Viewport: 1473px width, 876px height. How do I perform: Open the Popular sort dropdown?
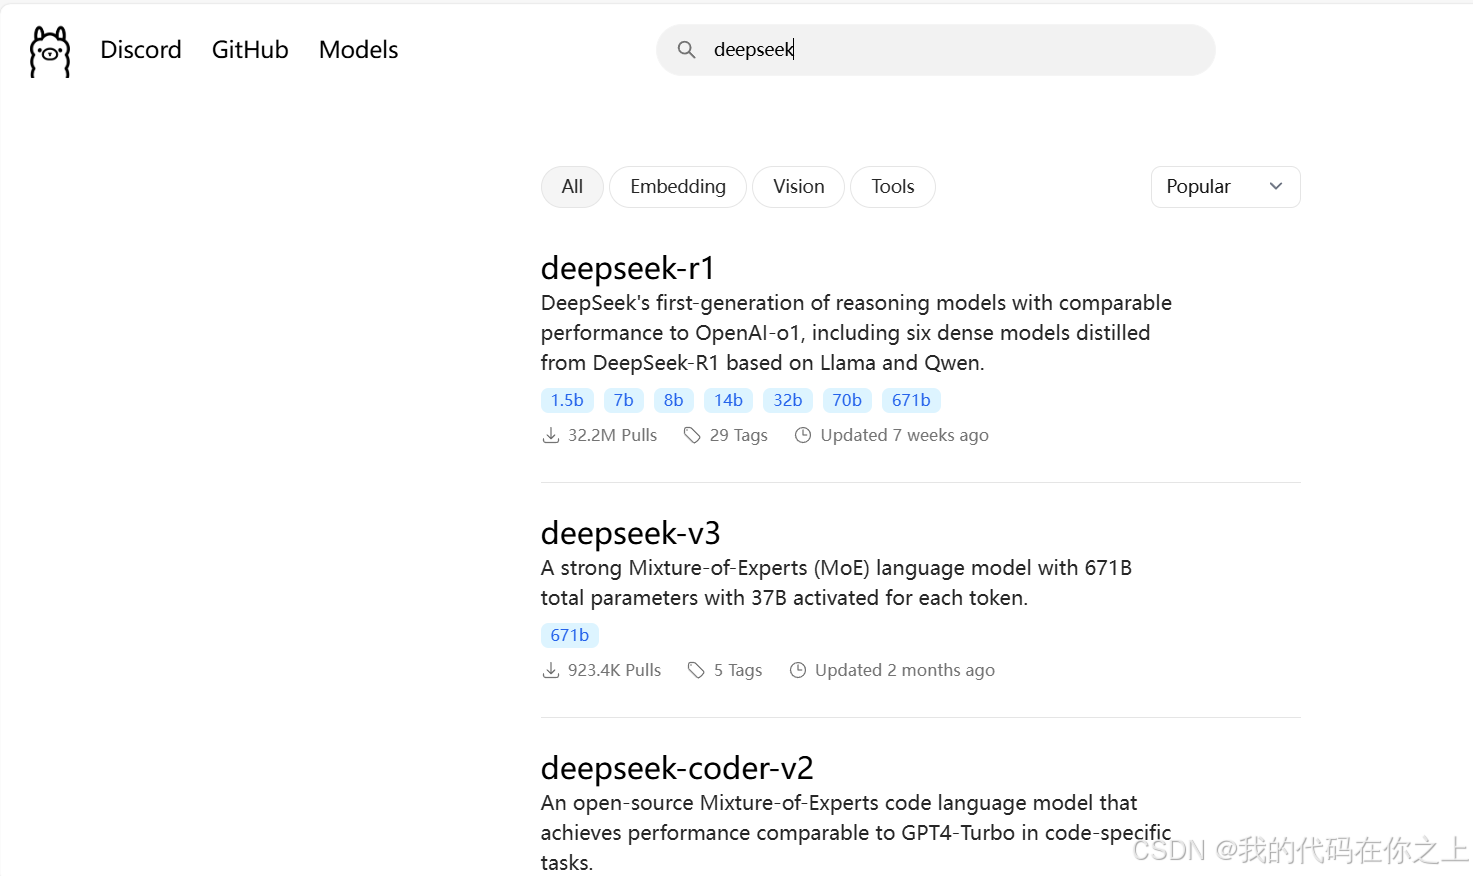(1225, 186)
